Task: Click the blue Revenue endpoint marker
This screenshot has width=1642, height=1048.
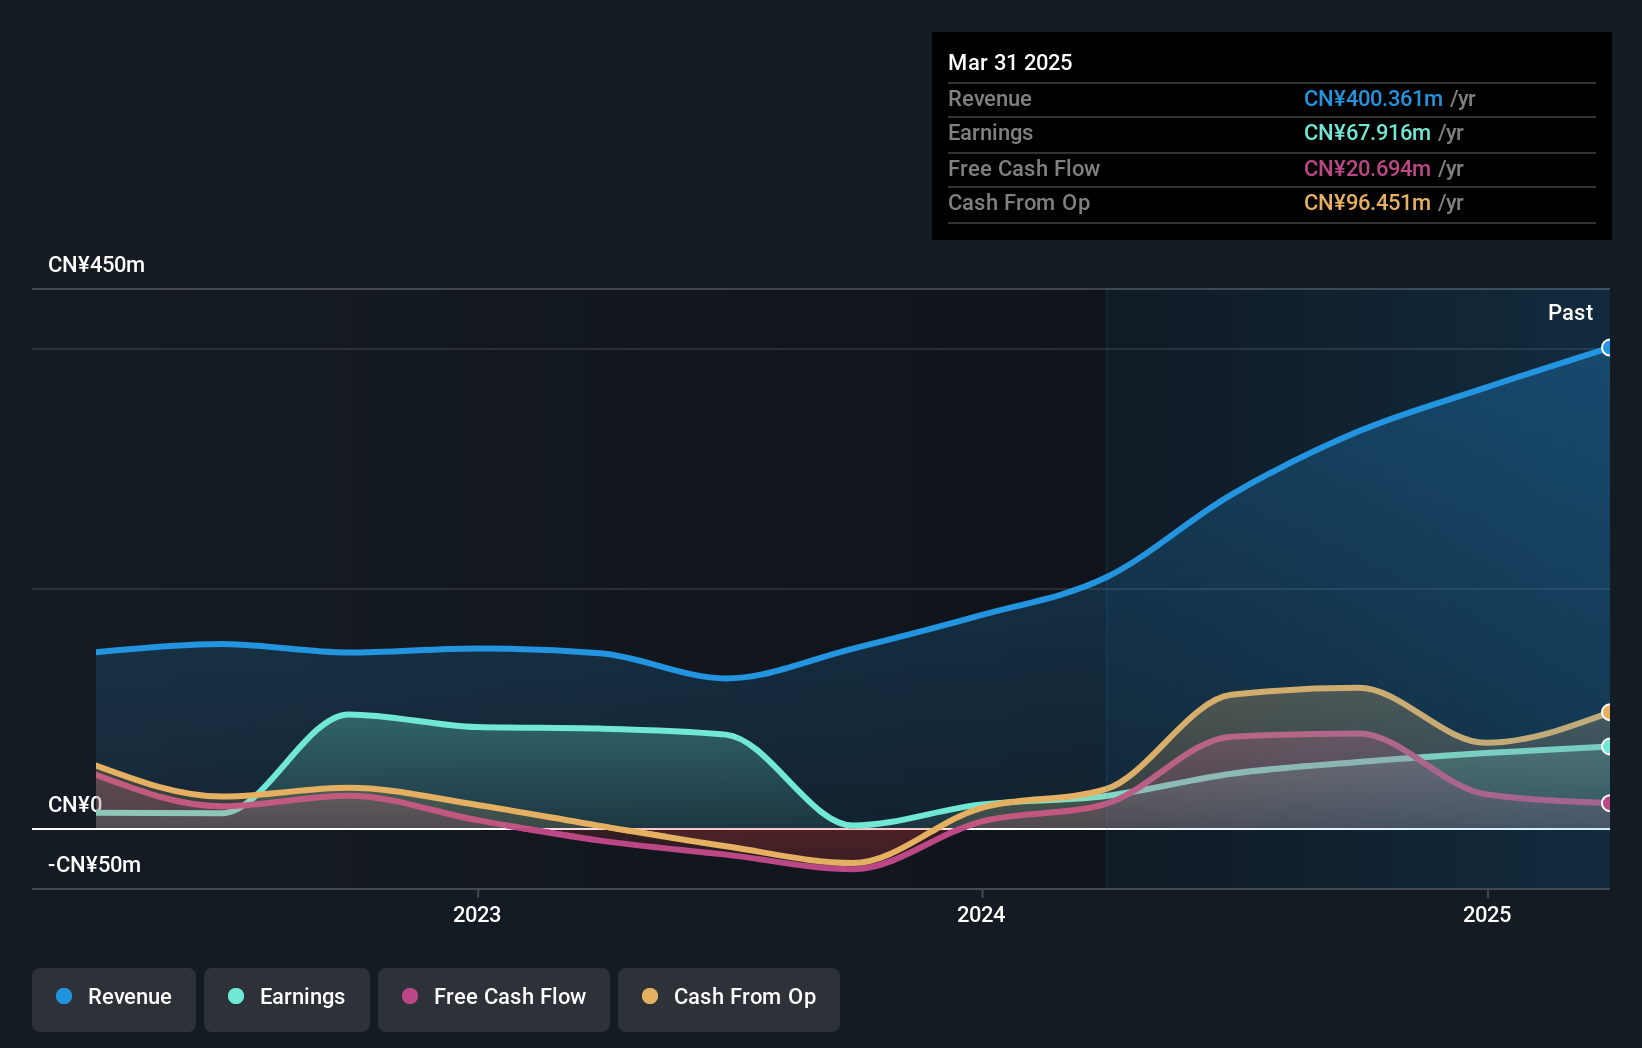Action: pyautogui.click(x=1608, y=348)
